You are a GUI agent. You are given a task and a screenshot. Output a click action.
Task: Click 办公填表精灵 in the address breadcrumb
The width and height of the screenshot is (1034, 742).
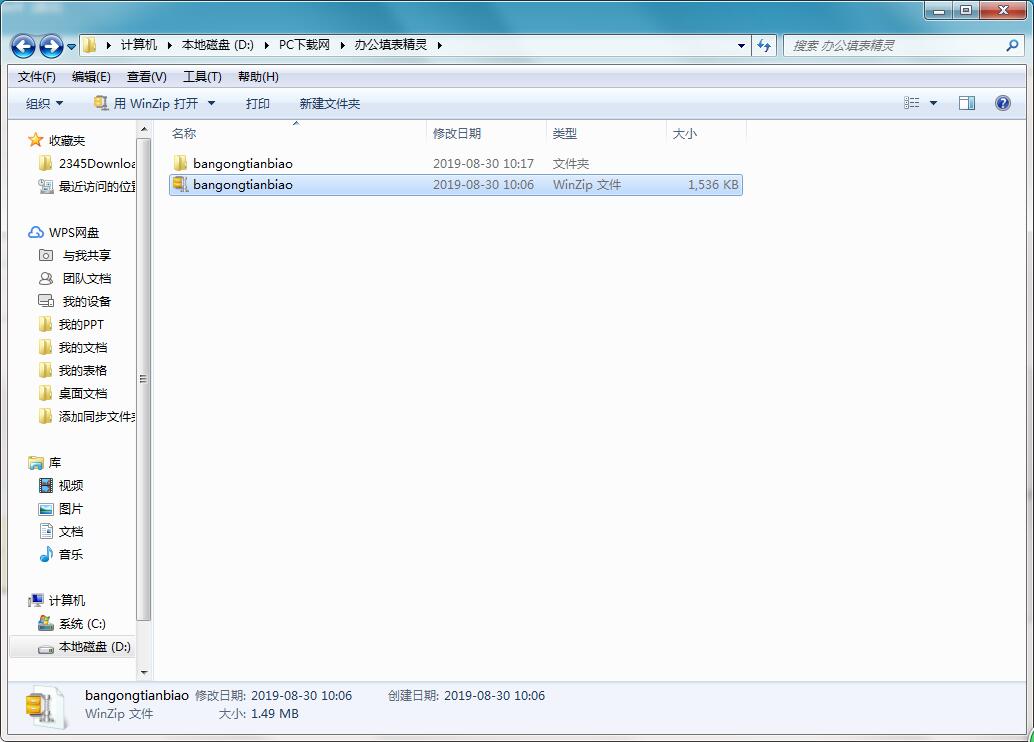(390, 45)
